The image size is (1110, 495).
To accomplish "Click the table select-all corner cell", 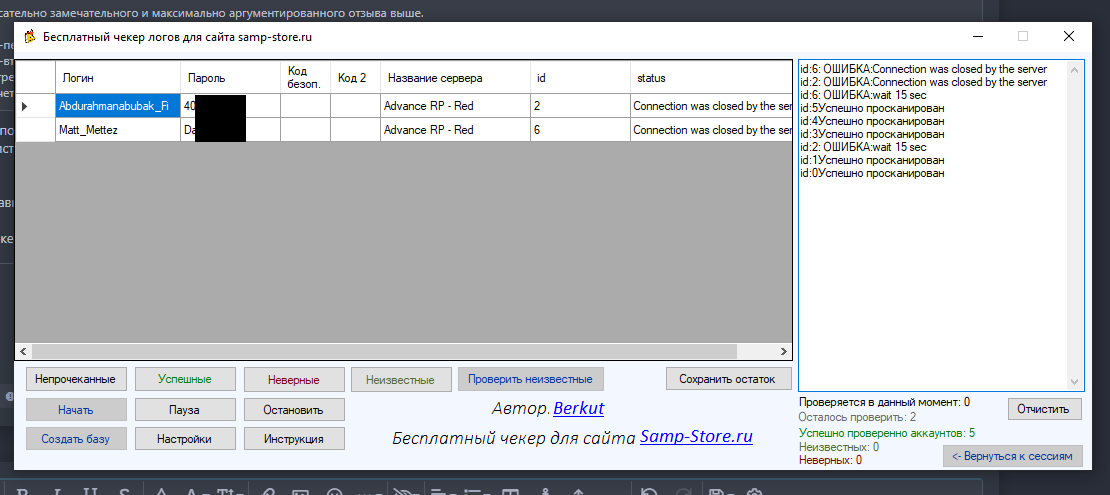I will tap(35, 78).
